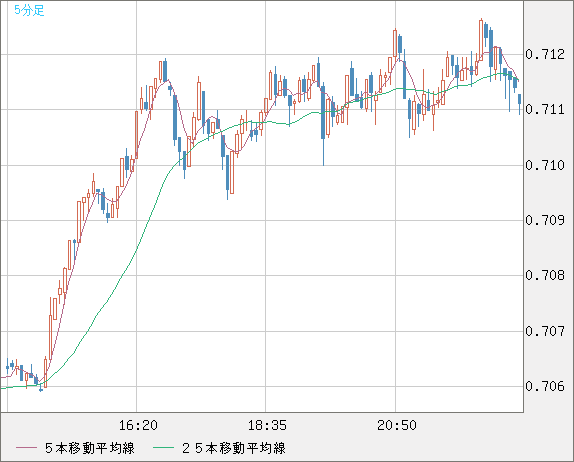
Task: Click the 0.706 price axis label
Action: [x=545, y=386]
